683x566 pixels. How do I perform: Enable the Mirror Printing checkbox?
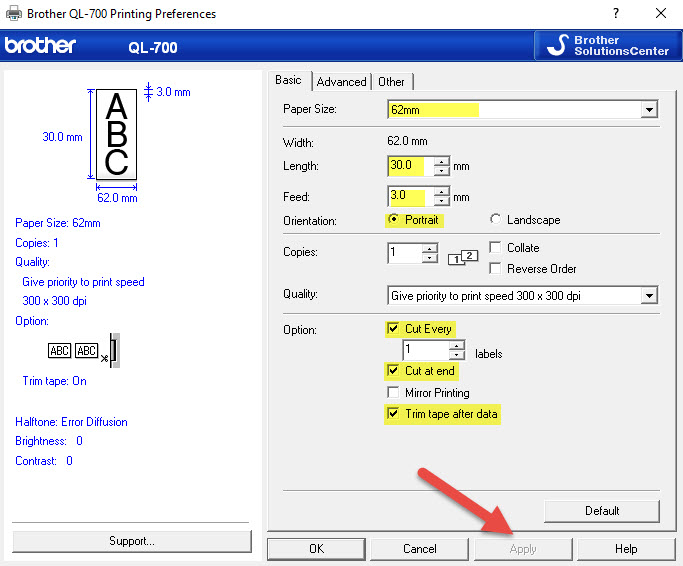coord(393,393)
